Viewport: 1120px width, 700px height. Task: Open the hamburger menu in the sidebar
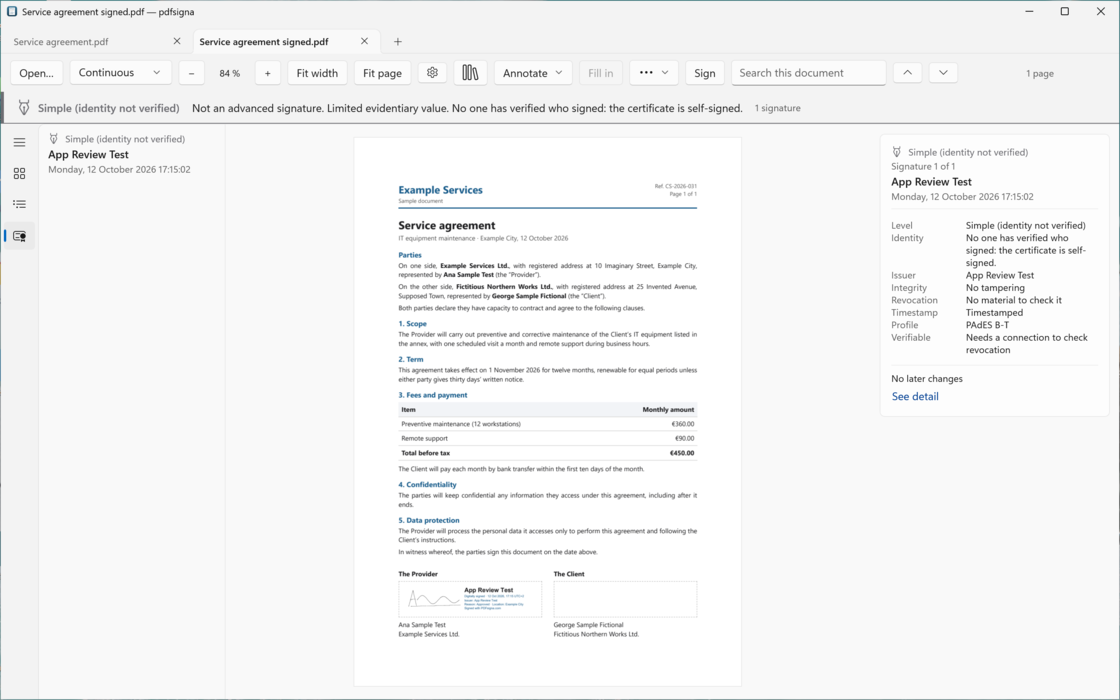(x=19, y=142)
